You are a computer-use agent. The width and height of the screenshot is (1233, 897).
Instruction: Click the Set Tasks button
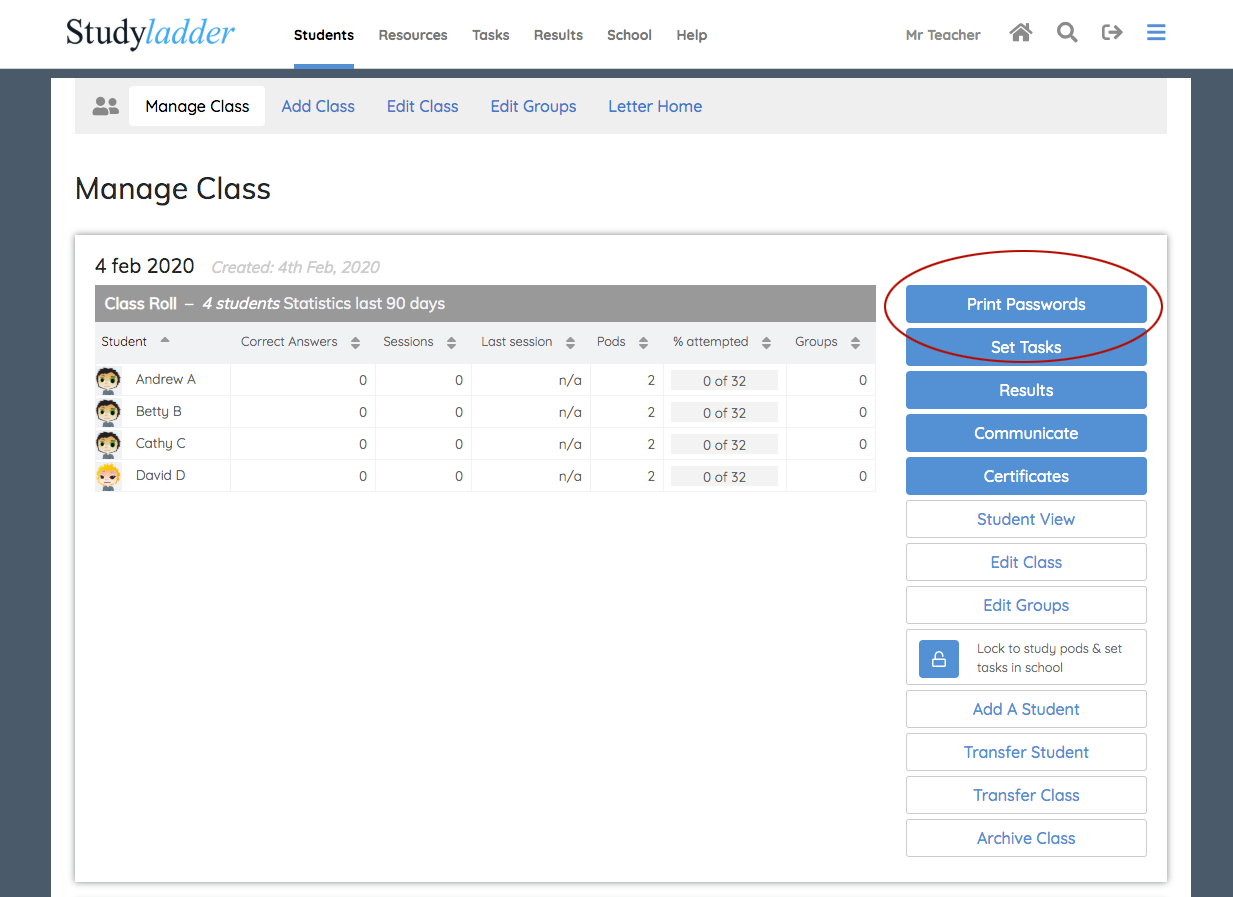coord(1026,347)
